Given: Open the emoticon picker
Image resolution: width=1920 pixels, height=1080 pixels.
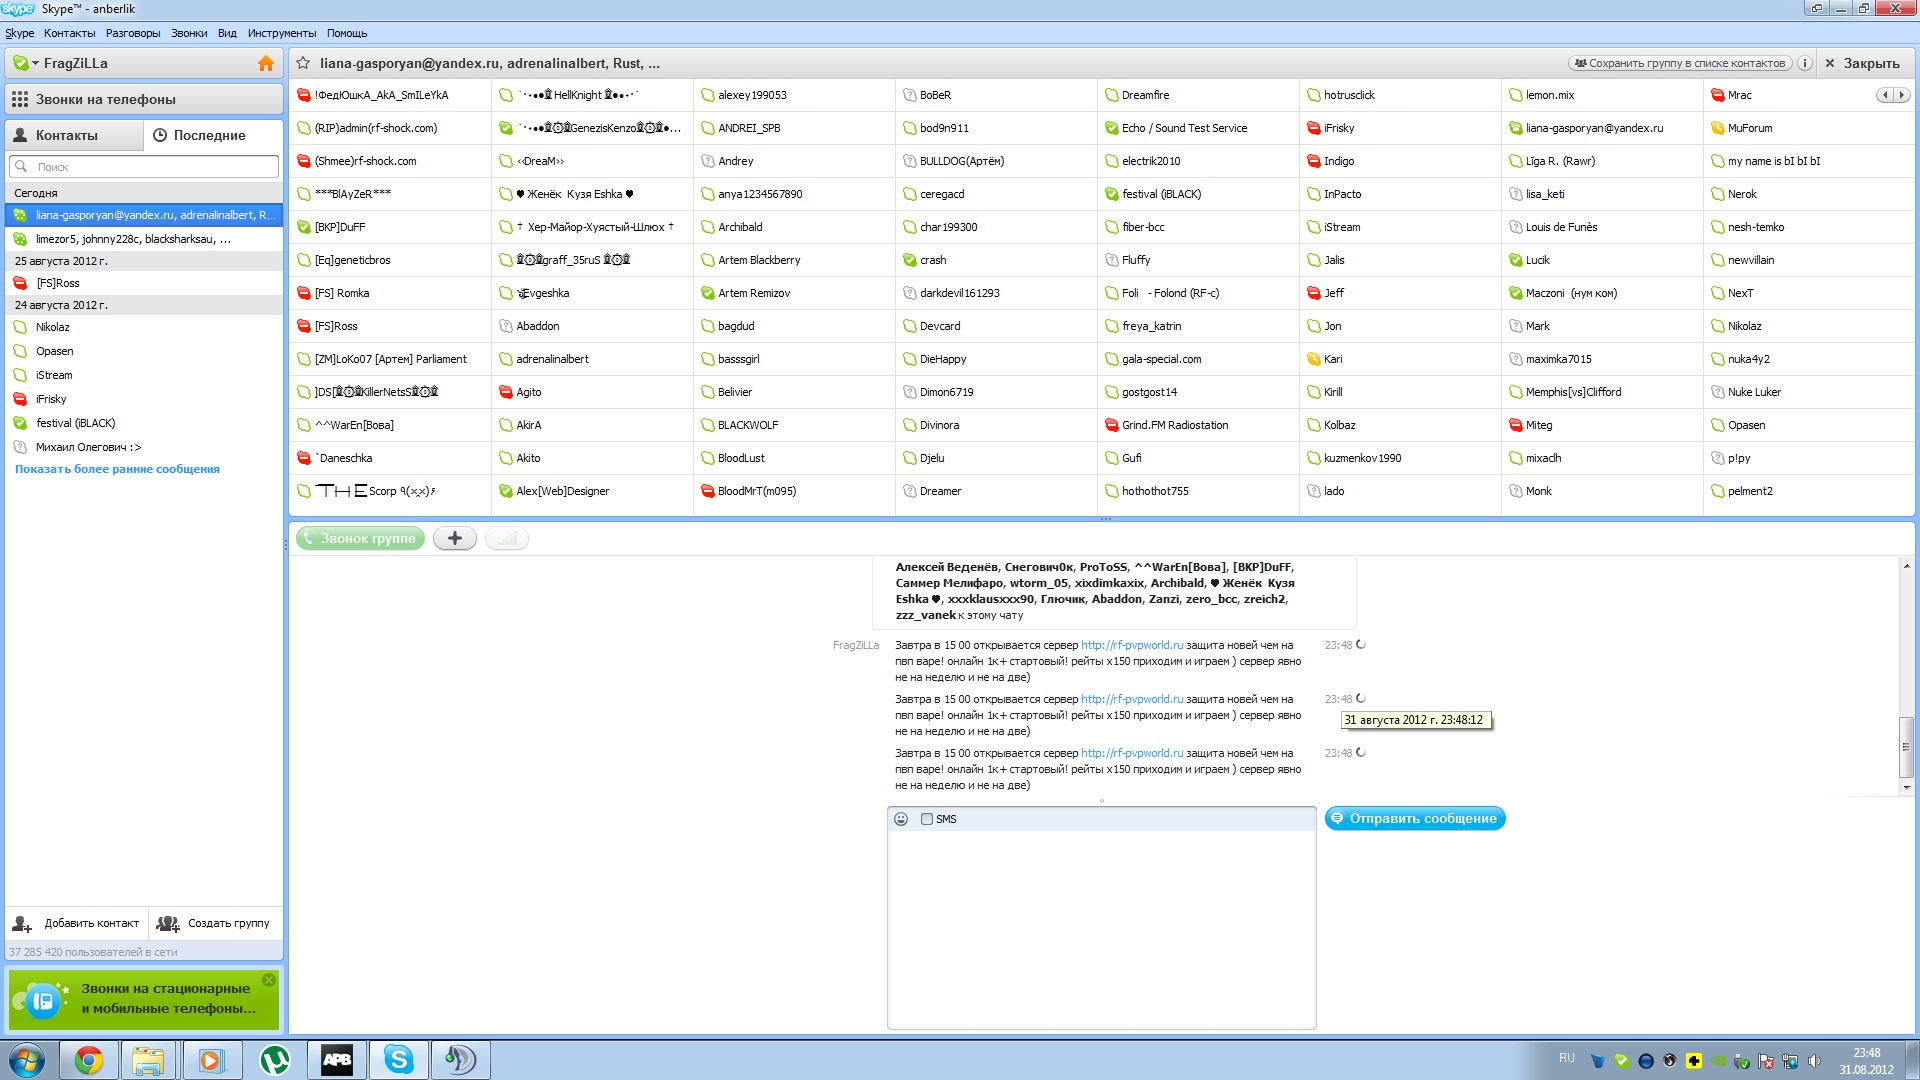Looking at the screenshot, I should click(x=901, y=819).
